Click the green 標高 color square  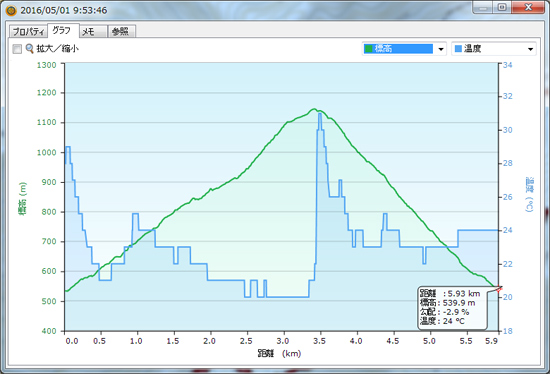(368, 48)
